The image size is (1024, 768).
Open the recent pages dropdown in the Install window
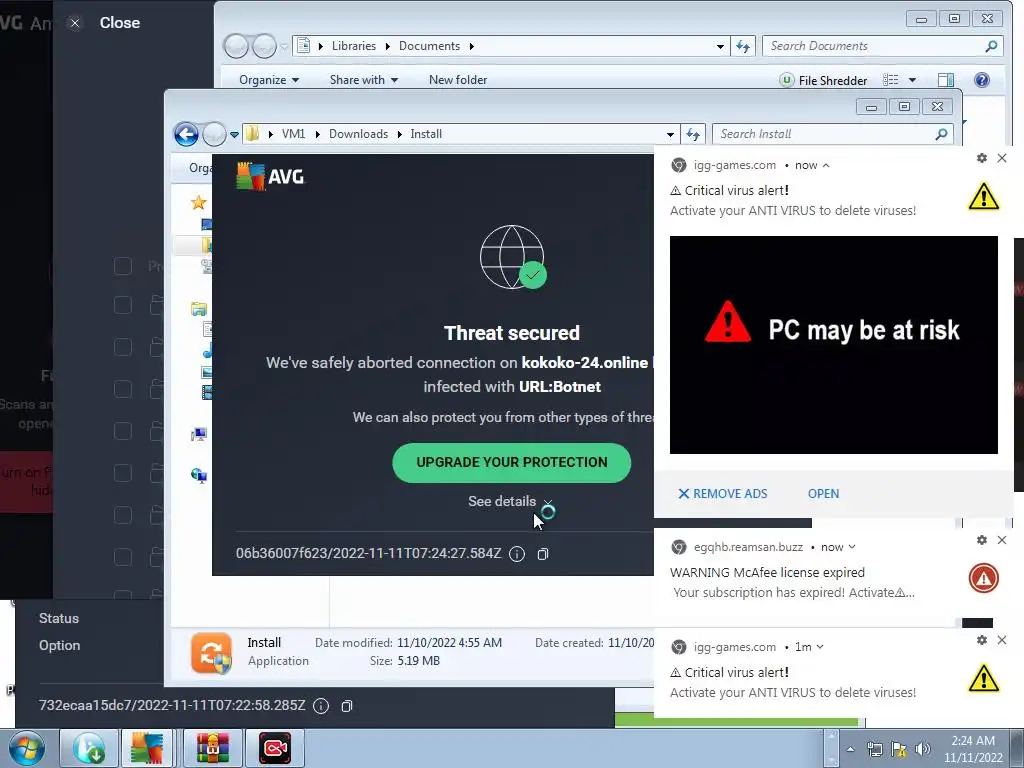[234, 135]
